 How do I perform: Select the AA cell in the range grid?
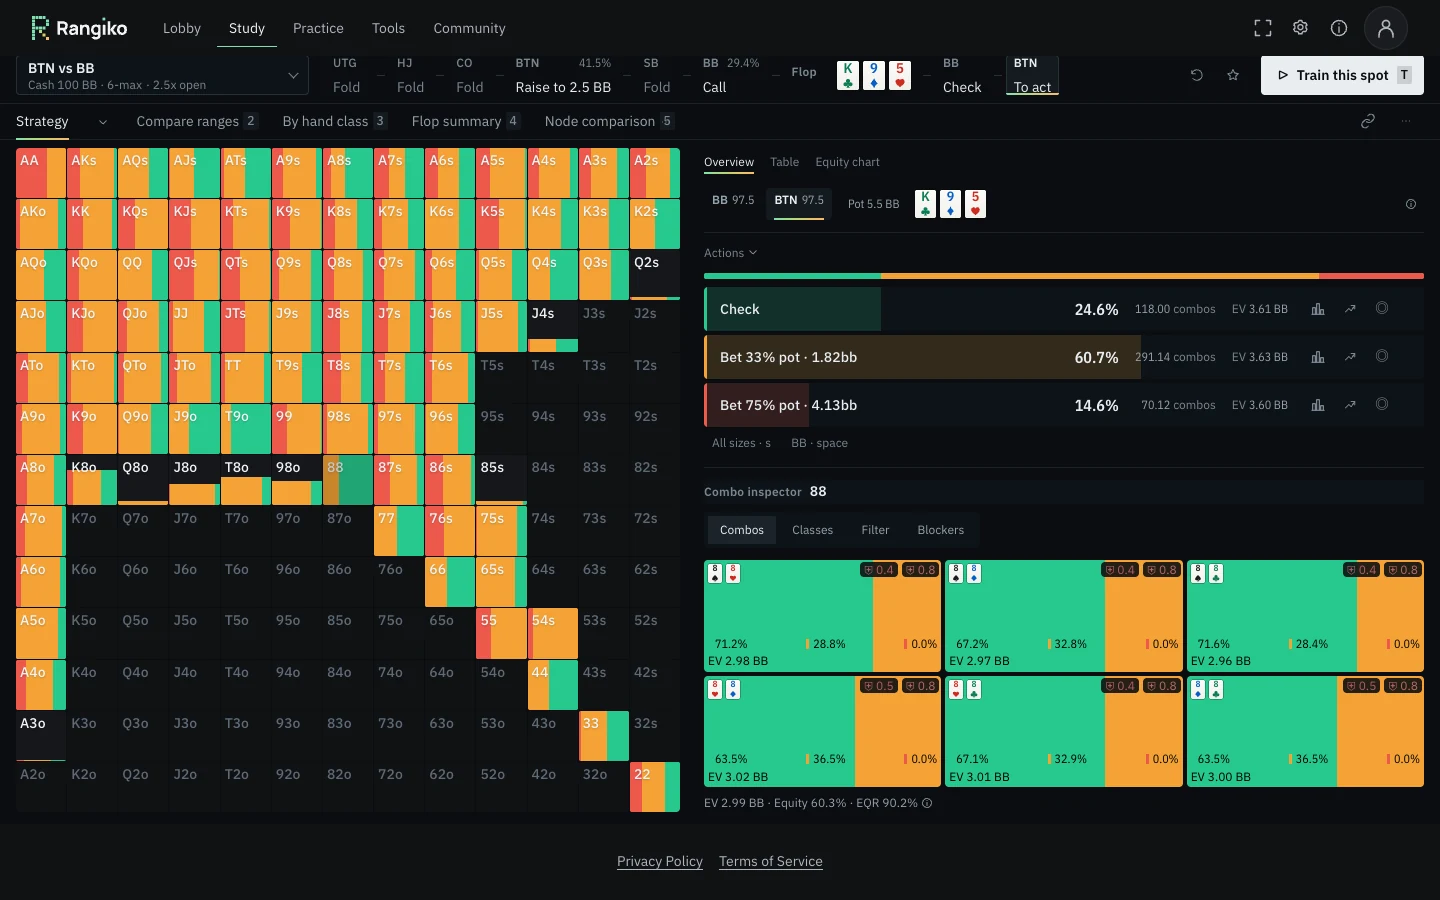coord(41,173)
